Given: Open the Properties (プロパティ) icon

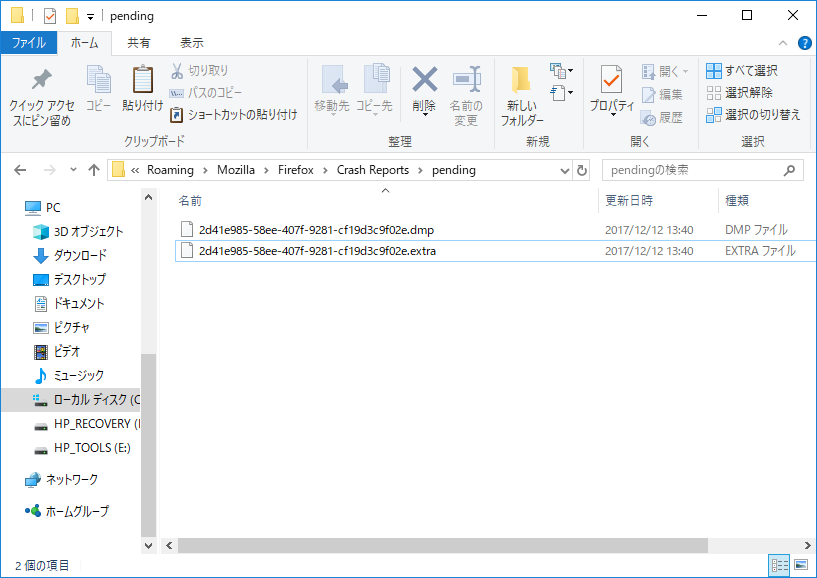Looking at the screenshot, I should [x=612, y=81].
